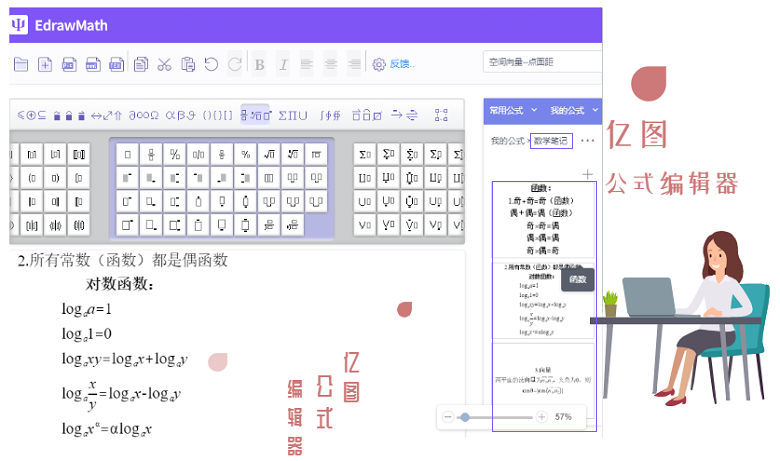Toggle italic formatting (I)
Screen dimensions: 780x461
click(283, 64)
